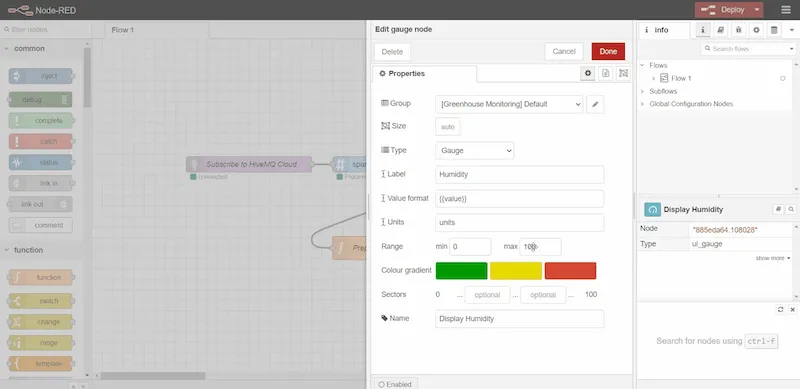Click the Cancel button
The height and width of the screenshot is (389, 800).
564,52
